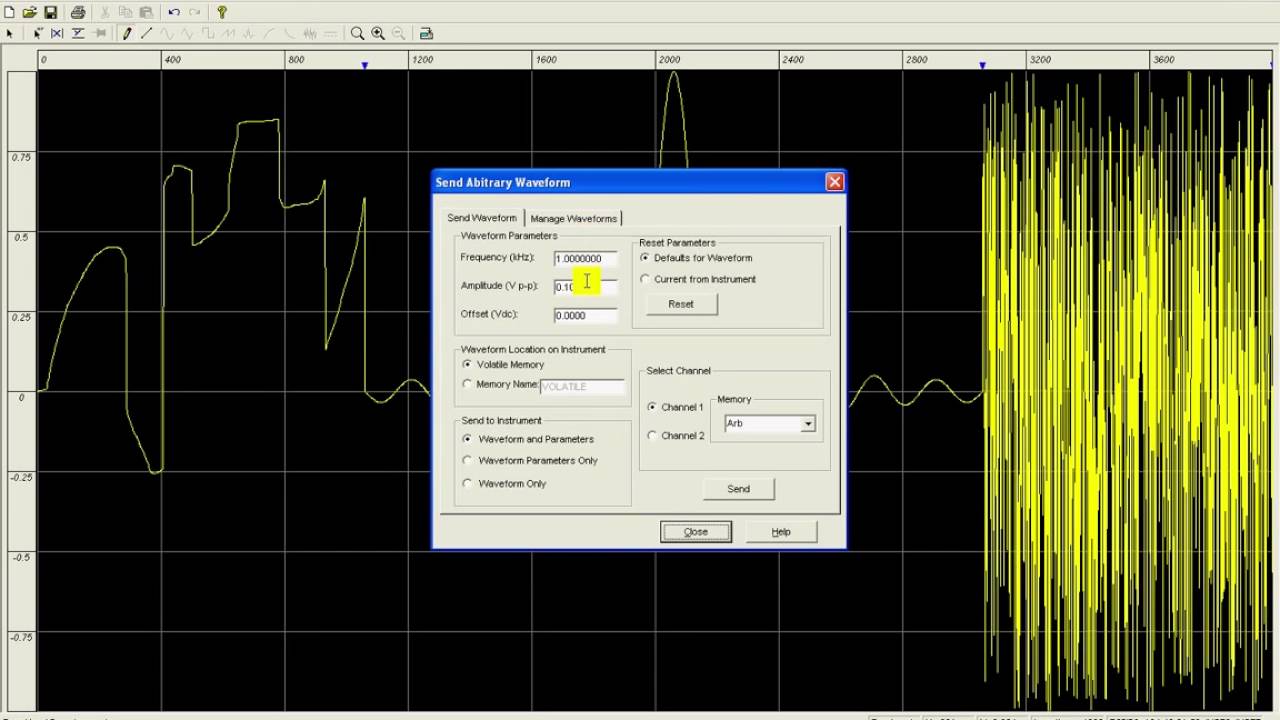Open an existing waveform file
Image resolution: width=1280 pixels, height=720 pixels.
click(30, 12)
